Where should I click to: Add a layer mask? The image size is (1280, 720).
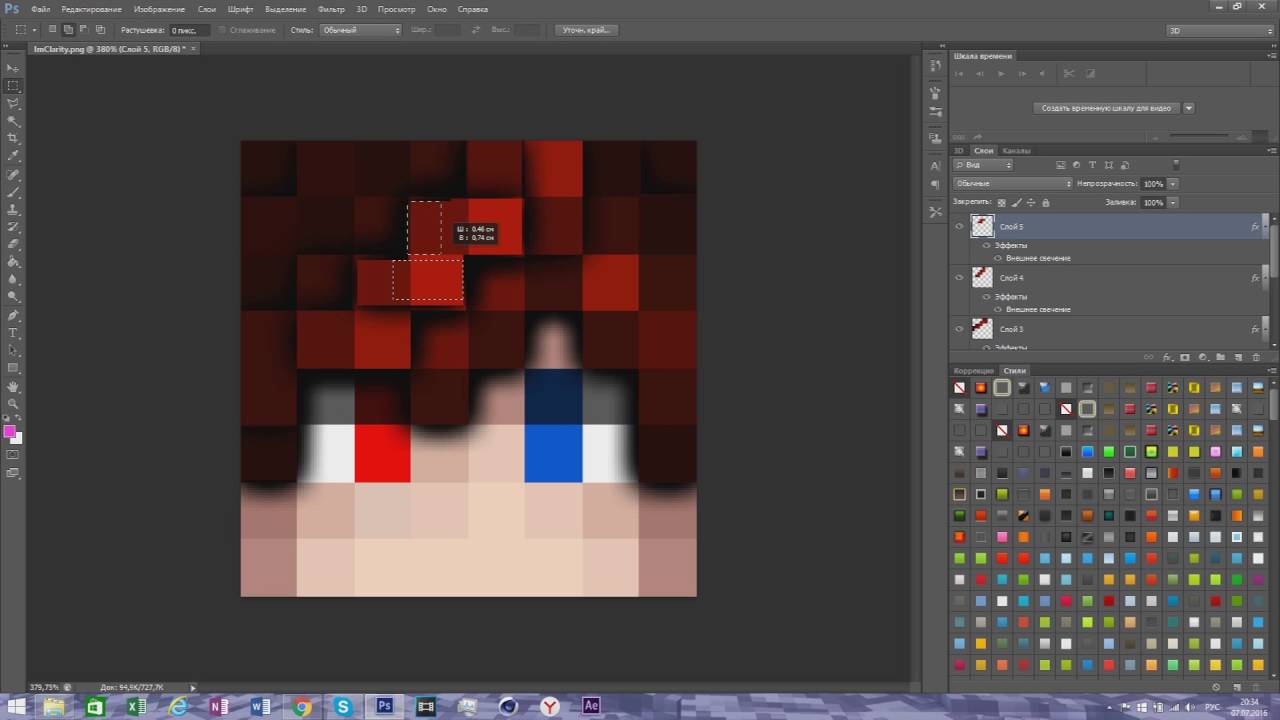point(1185,357)
